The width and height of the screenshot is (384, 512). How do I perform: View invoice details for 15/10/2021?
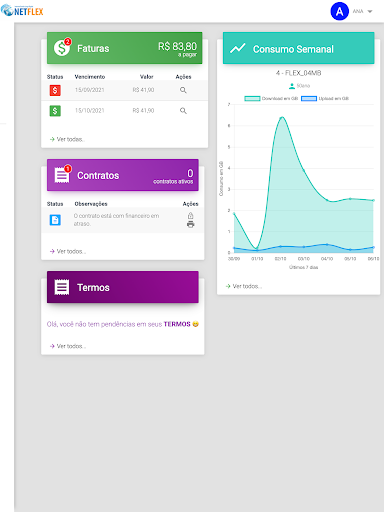tap(183, 111)
